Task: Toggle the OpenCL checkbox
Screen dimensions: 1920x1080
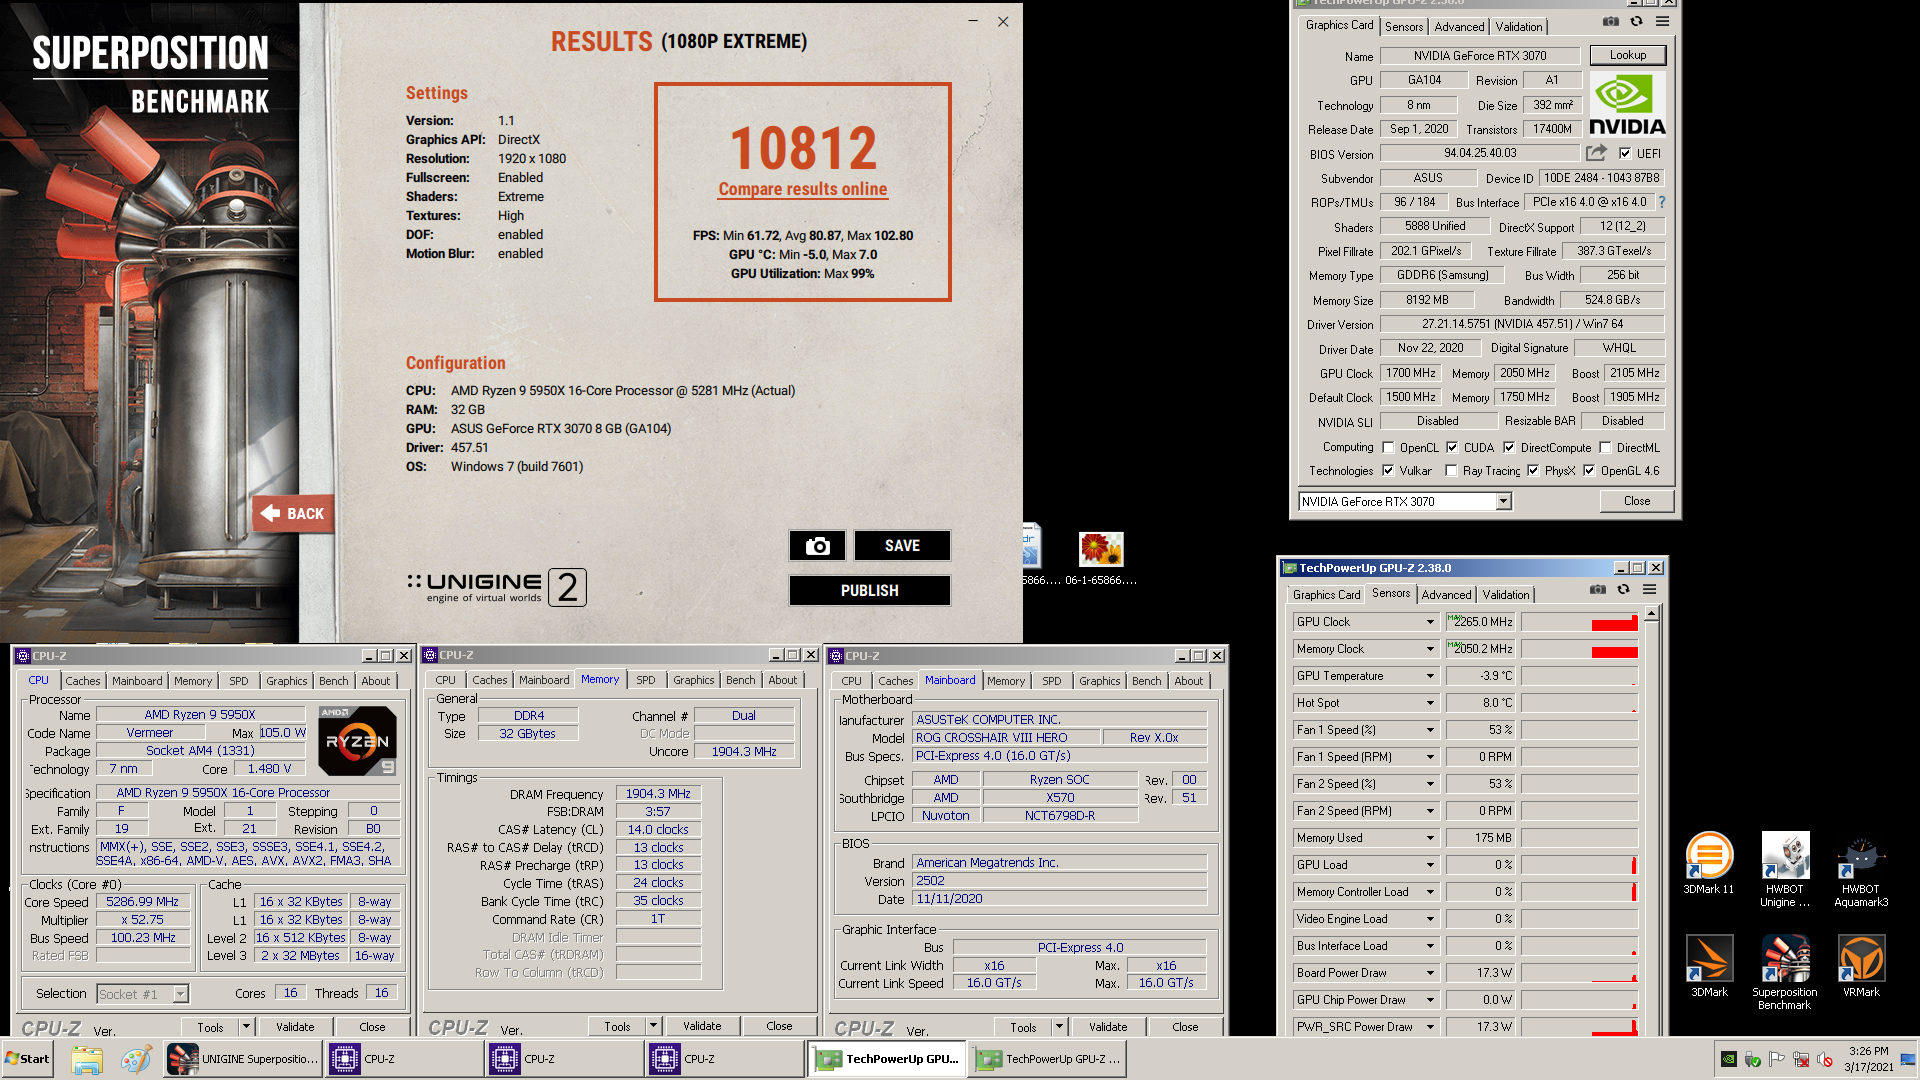Action: pyautogui.click(x=1388, y=447)
